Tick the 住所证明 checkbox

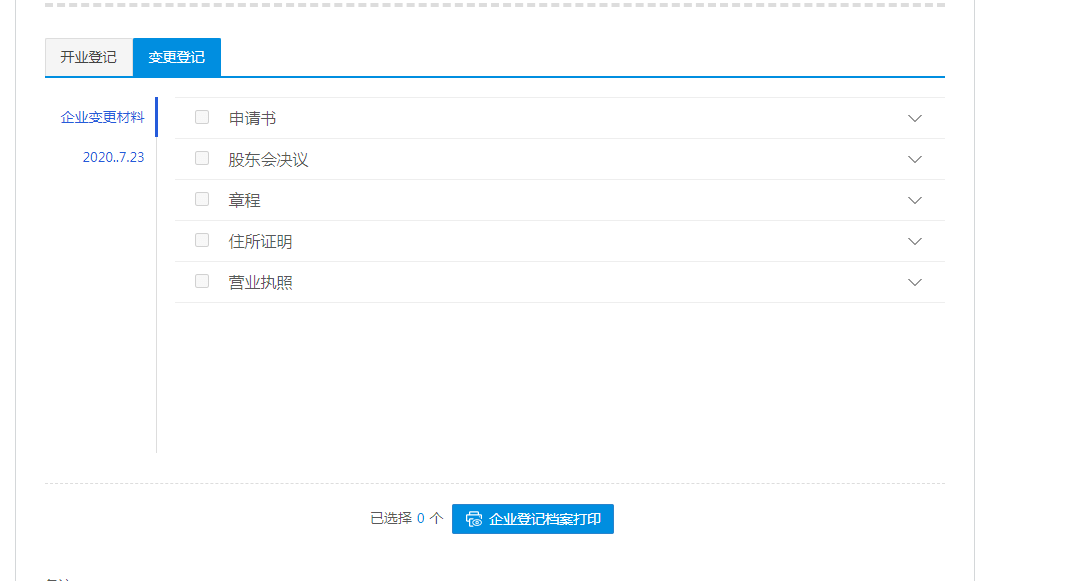click(202, 240)
